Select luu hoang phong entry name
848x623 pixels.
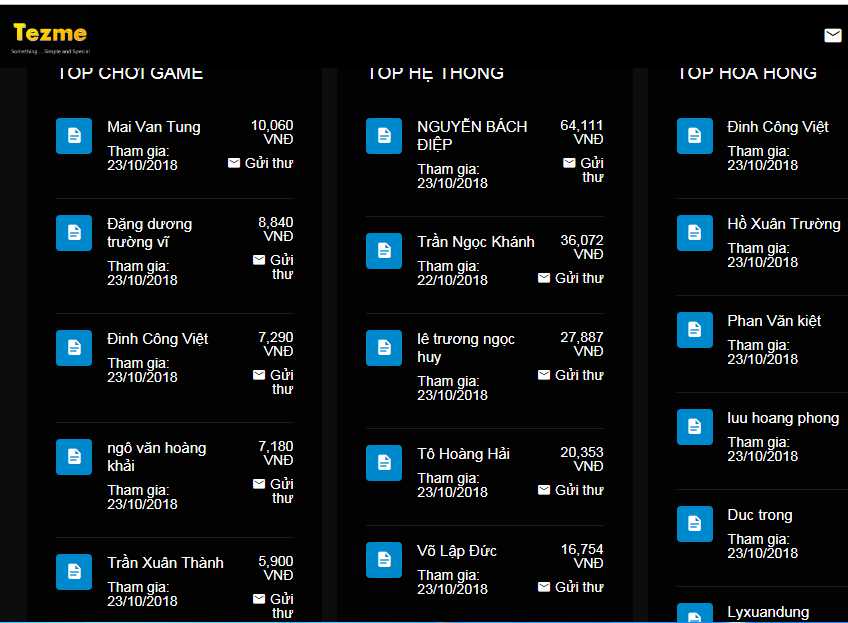point(782,418)
